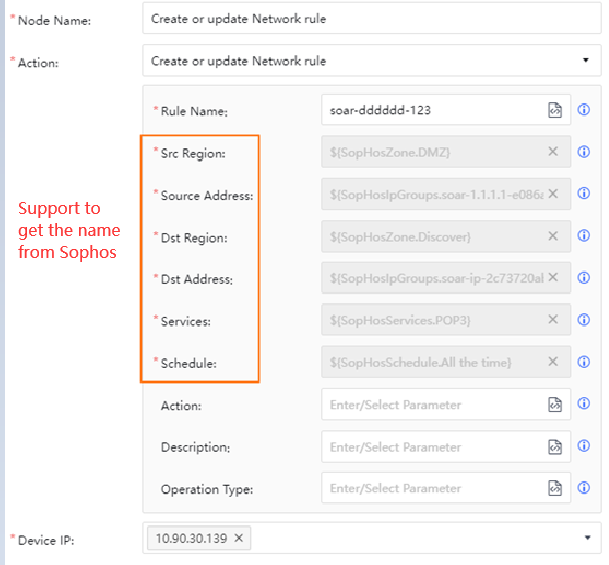This screenshot has width=609, height=565.
Task: Clear the Schedule value
Action: point(553,362)
